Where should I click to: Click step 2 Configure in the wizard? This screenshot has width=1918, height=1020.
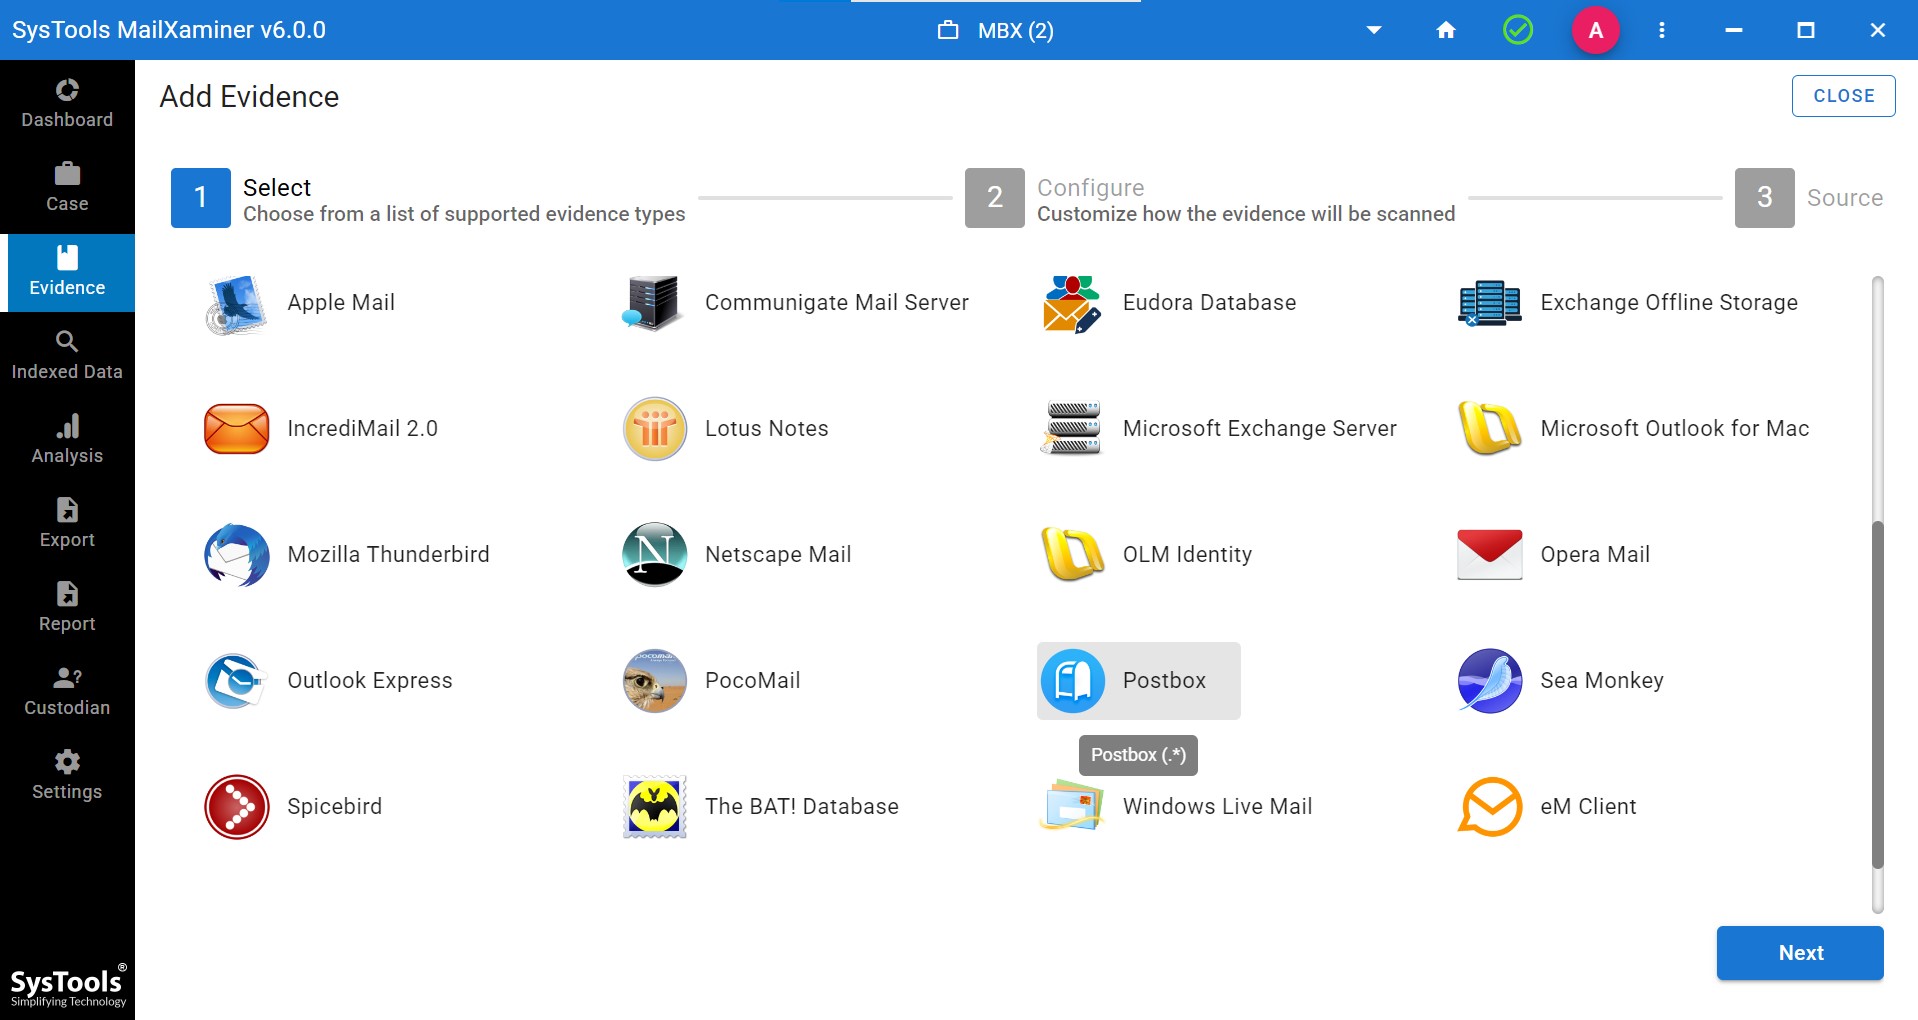click(1210, 198)
